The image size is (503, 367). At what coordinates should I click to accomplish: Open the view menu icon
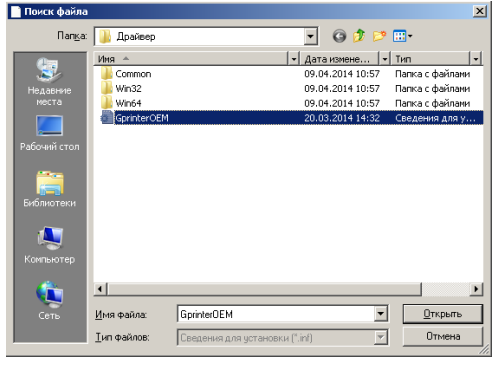[x=402, y=36]
